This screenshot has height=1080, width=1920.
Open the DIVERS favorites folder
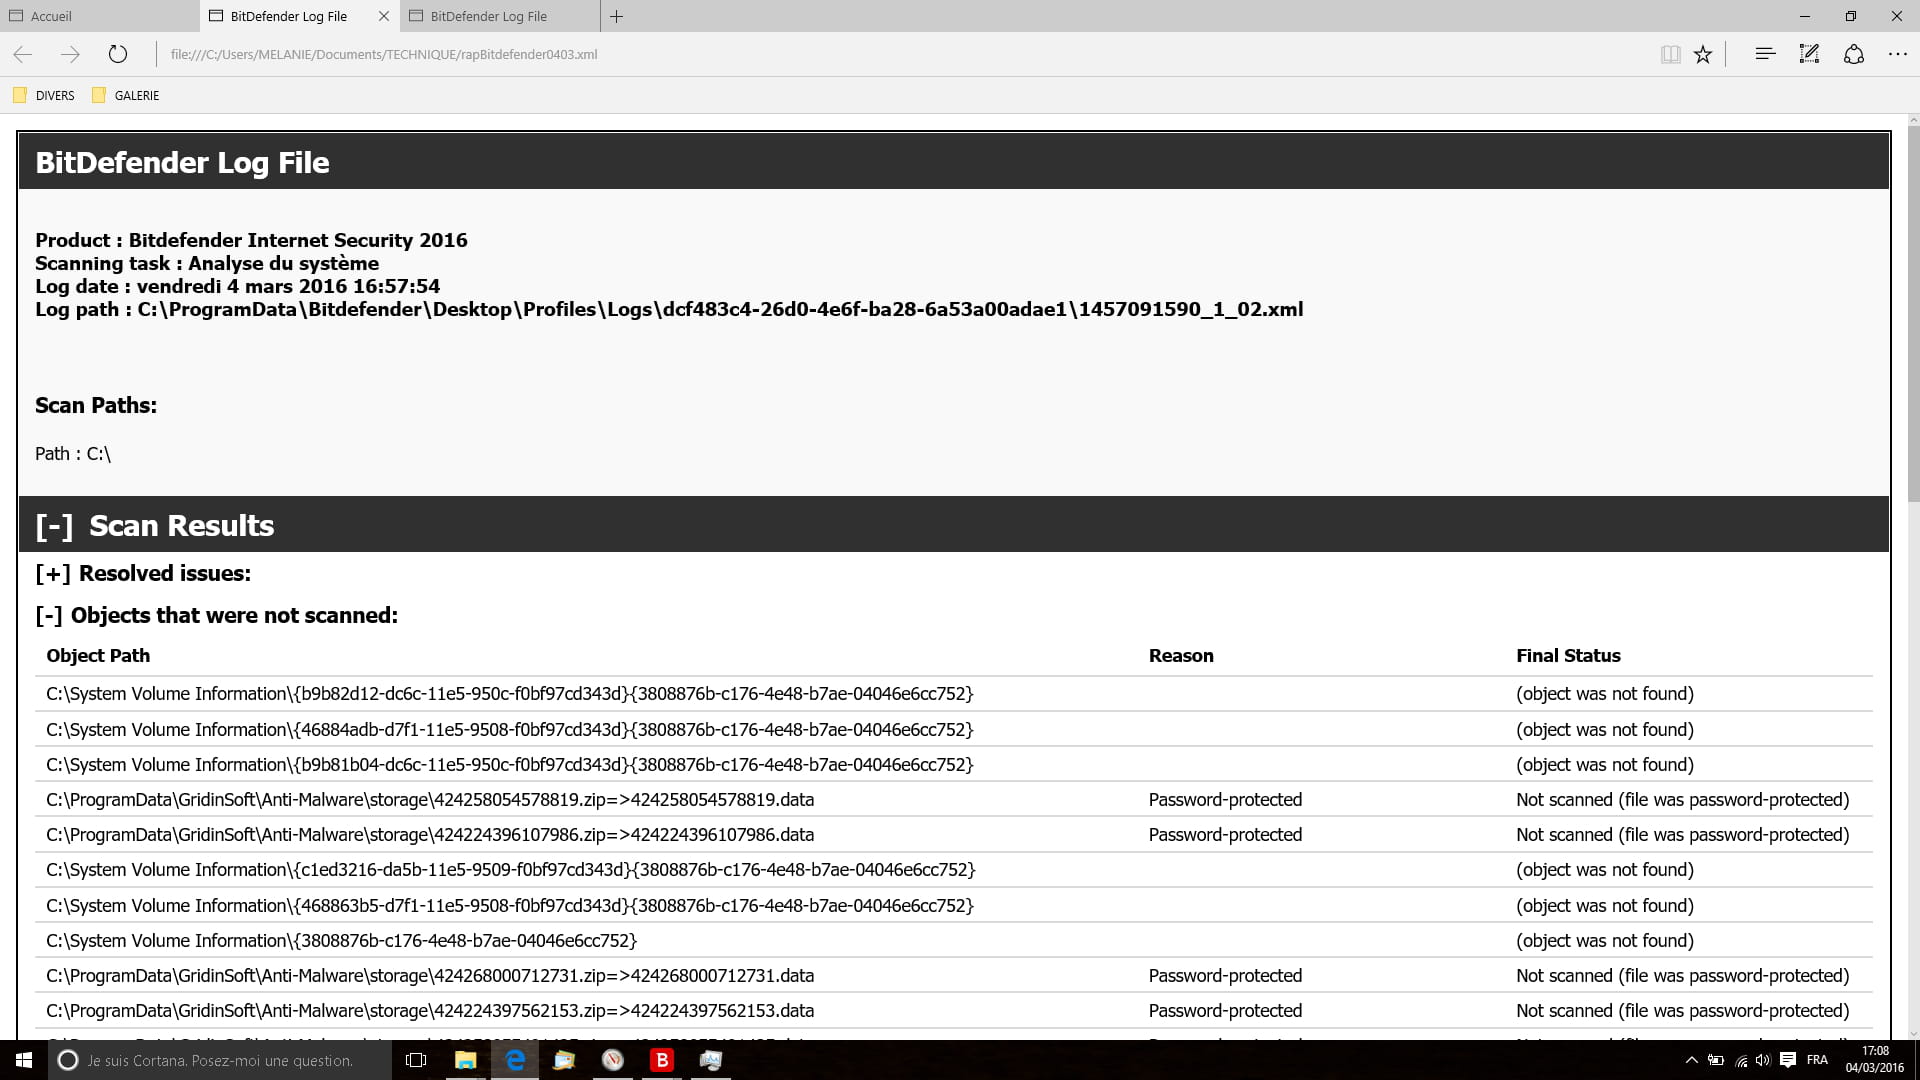(44, 95)
